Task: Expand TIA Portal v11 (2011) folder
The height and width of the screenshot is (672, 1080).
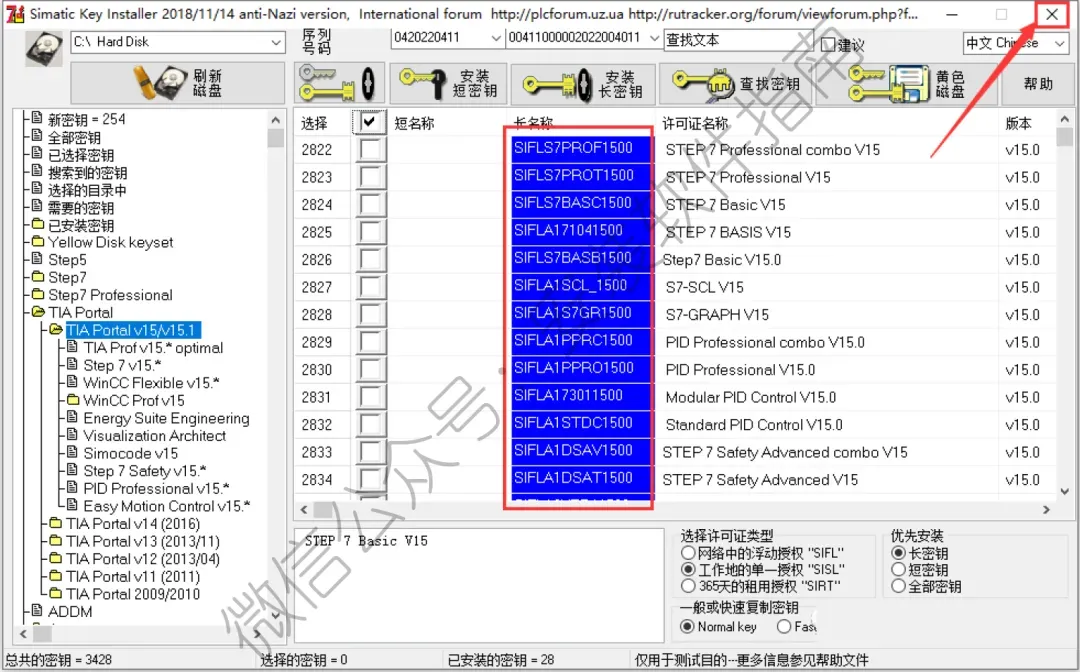Action: [133, 577]
